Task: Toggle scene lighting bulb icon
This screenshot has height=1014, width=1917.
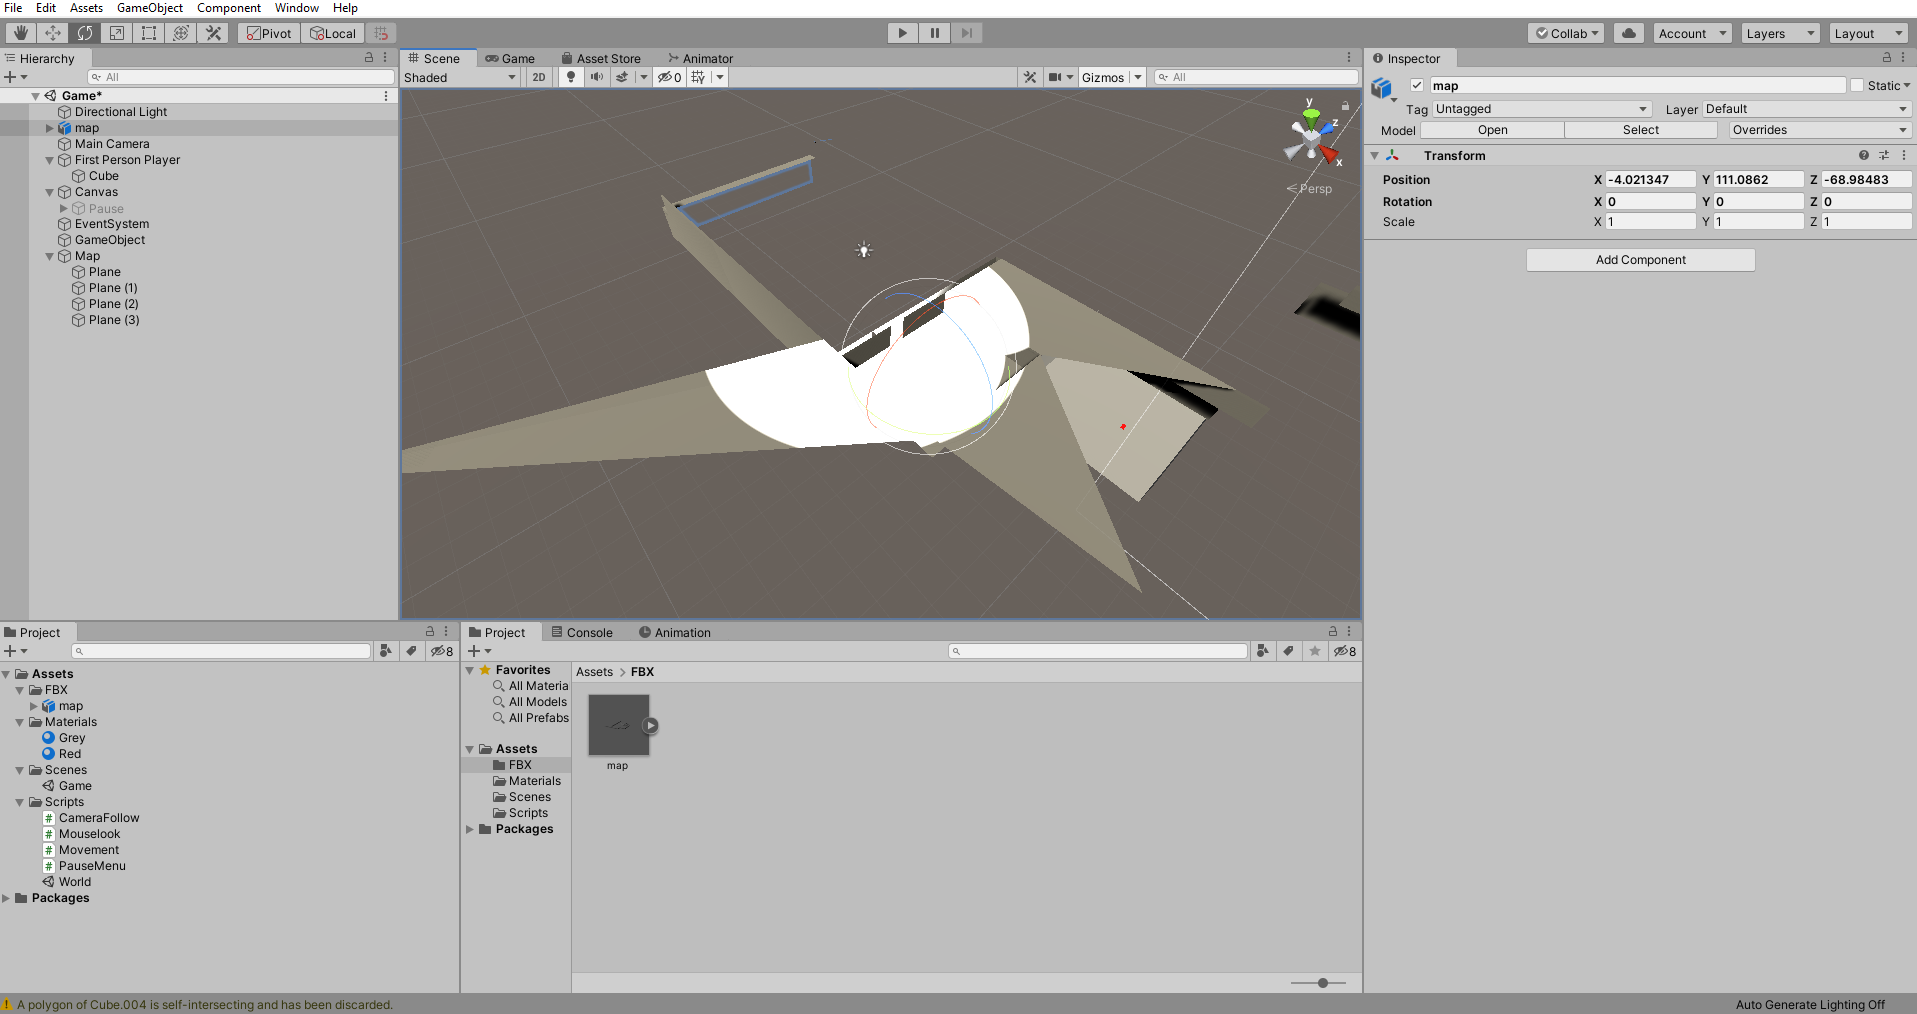Action: pos(571,77)
